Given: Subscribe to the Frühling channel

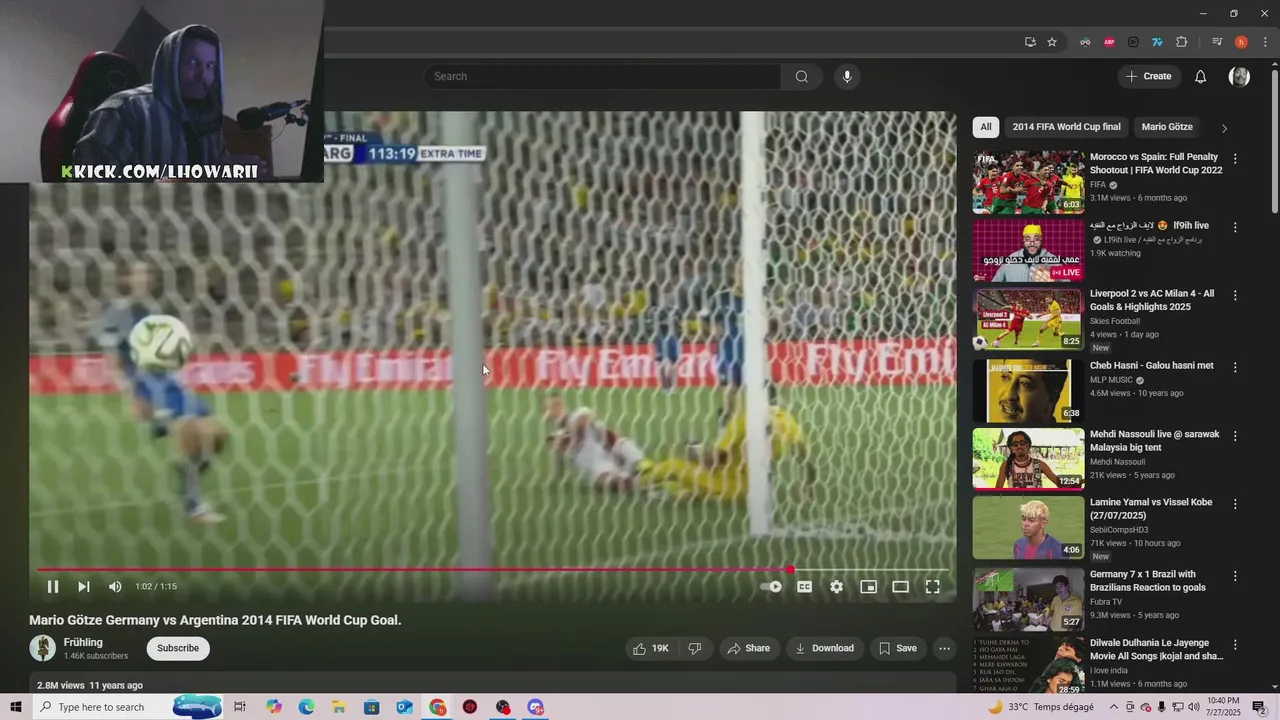Looking at the screenshot, I should click(x=178, y=648).
